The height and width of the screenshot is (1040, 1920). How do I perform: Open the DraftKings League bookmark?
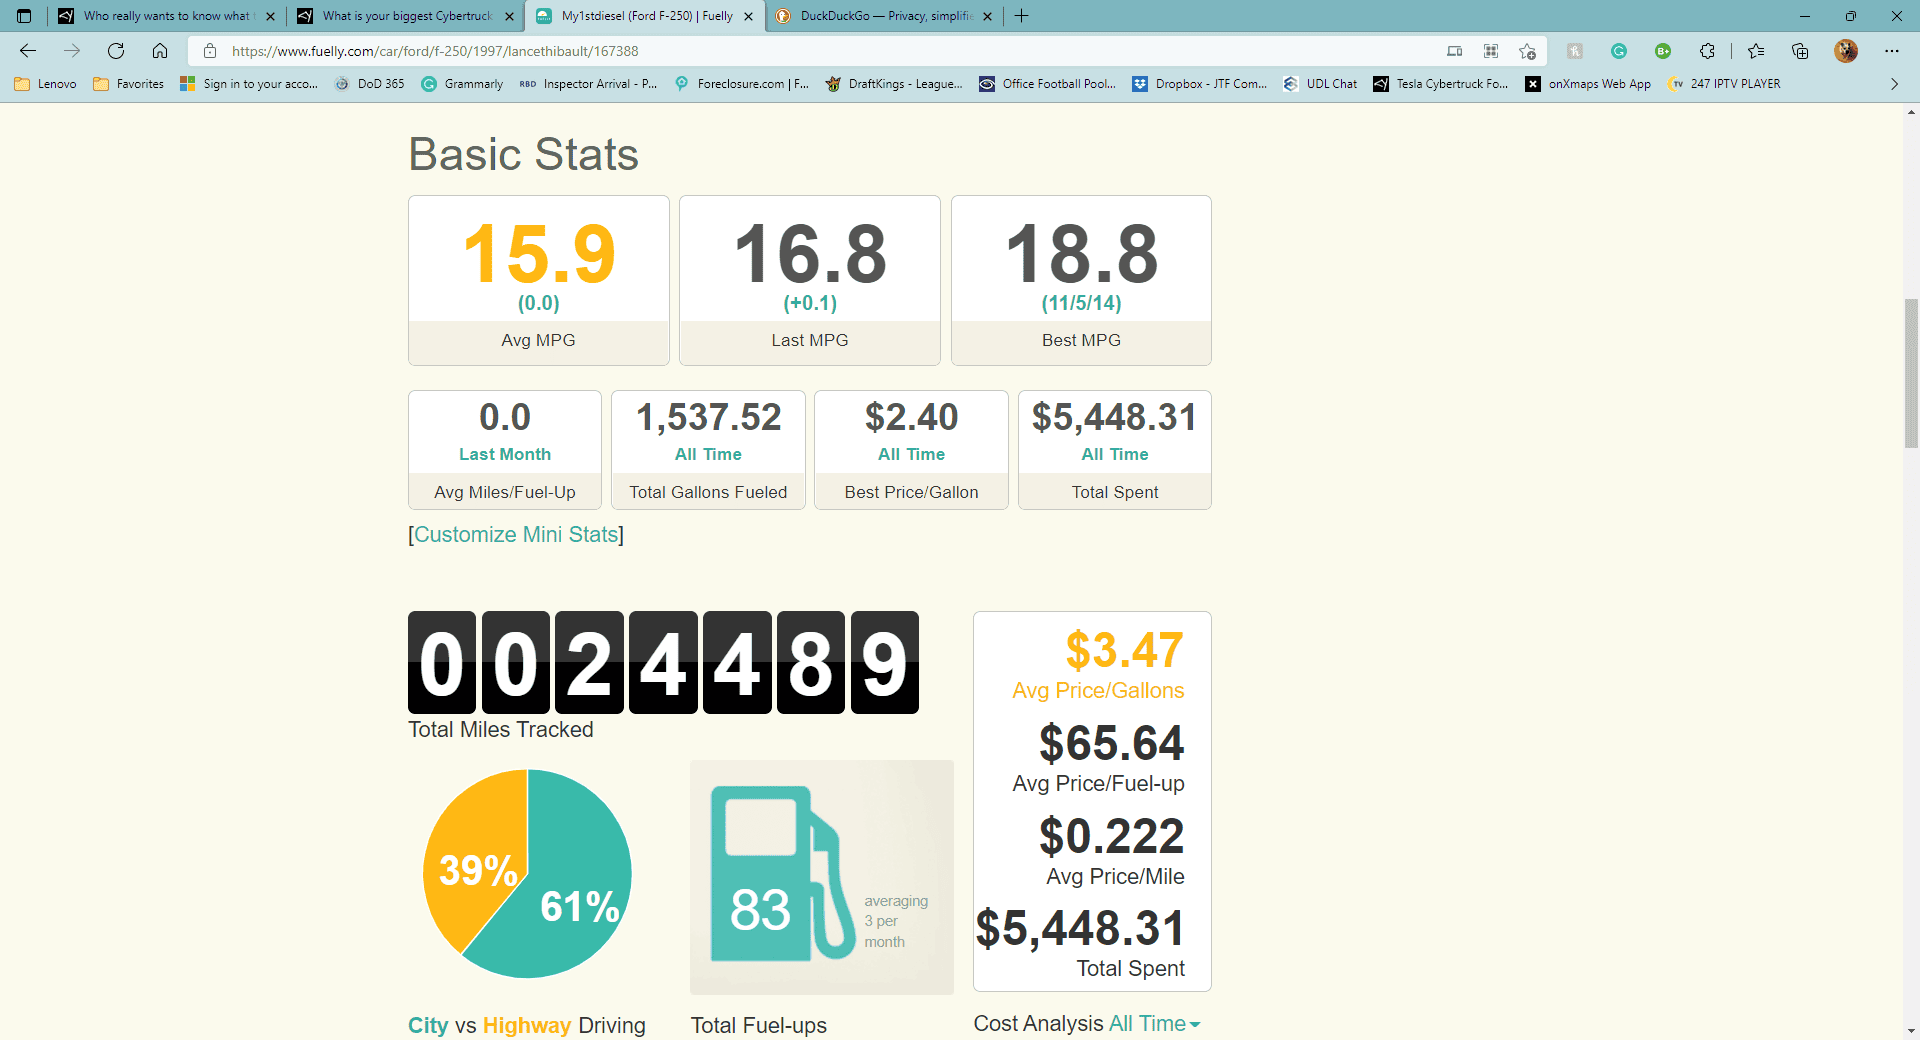[x=893, y=84]
